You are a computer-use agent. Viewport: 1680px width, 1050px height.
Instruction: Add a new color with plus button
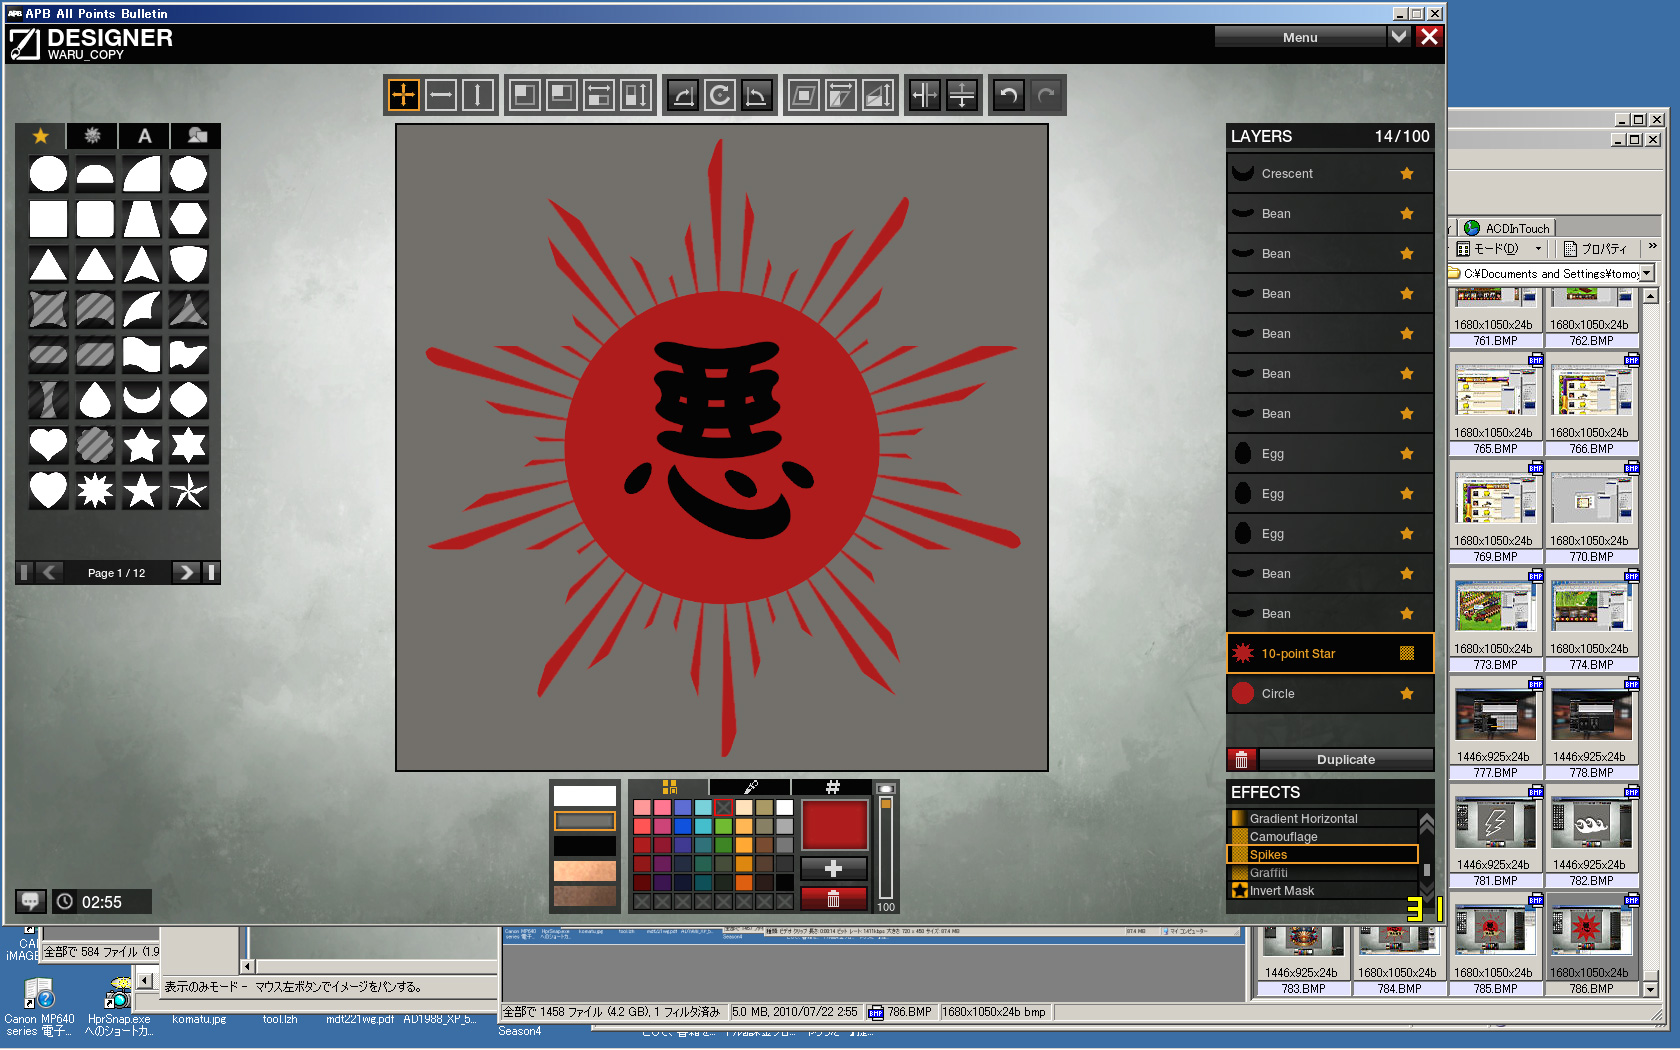[x=833, y=869]
